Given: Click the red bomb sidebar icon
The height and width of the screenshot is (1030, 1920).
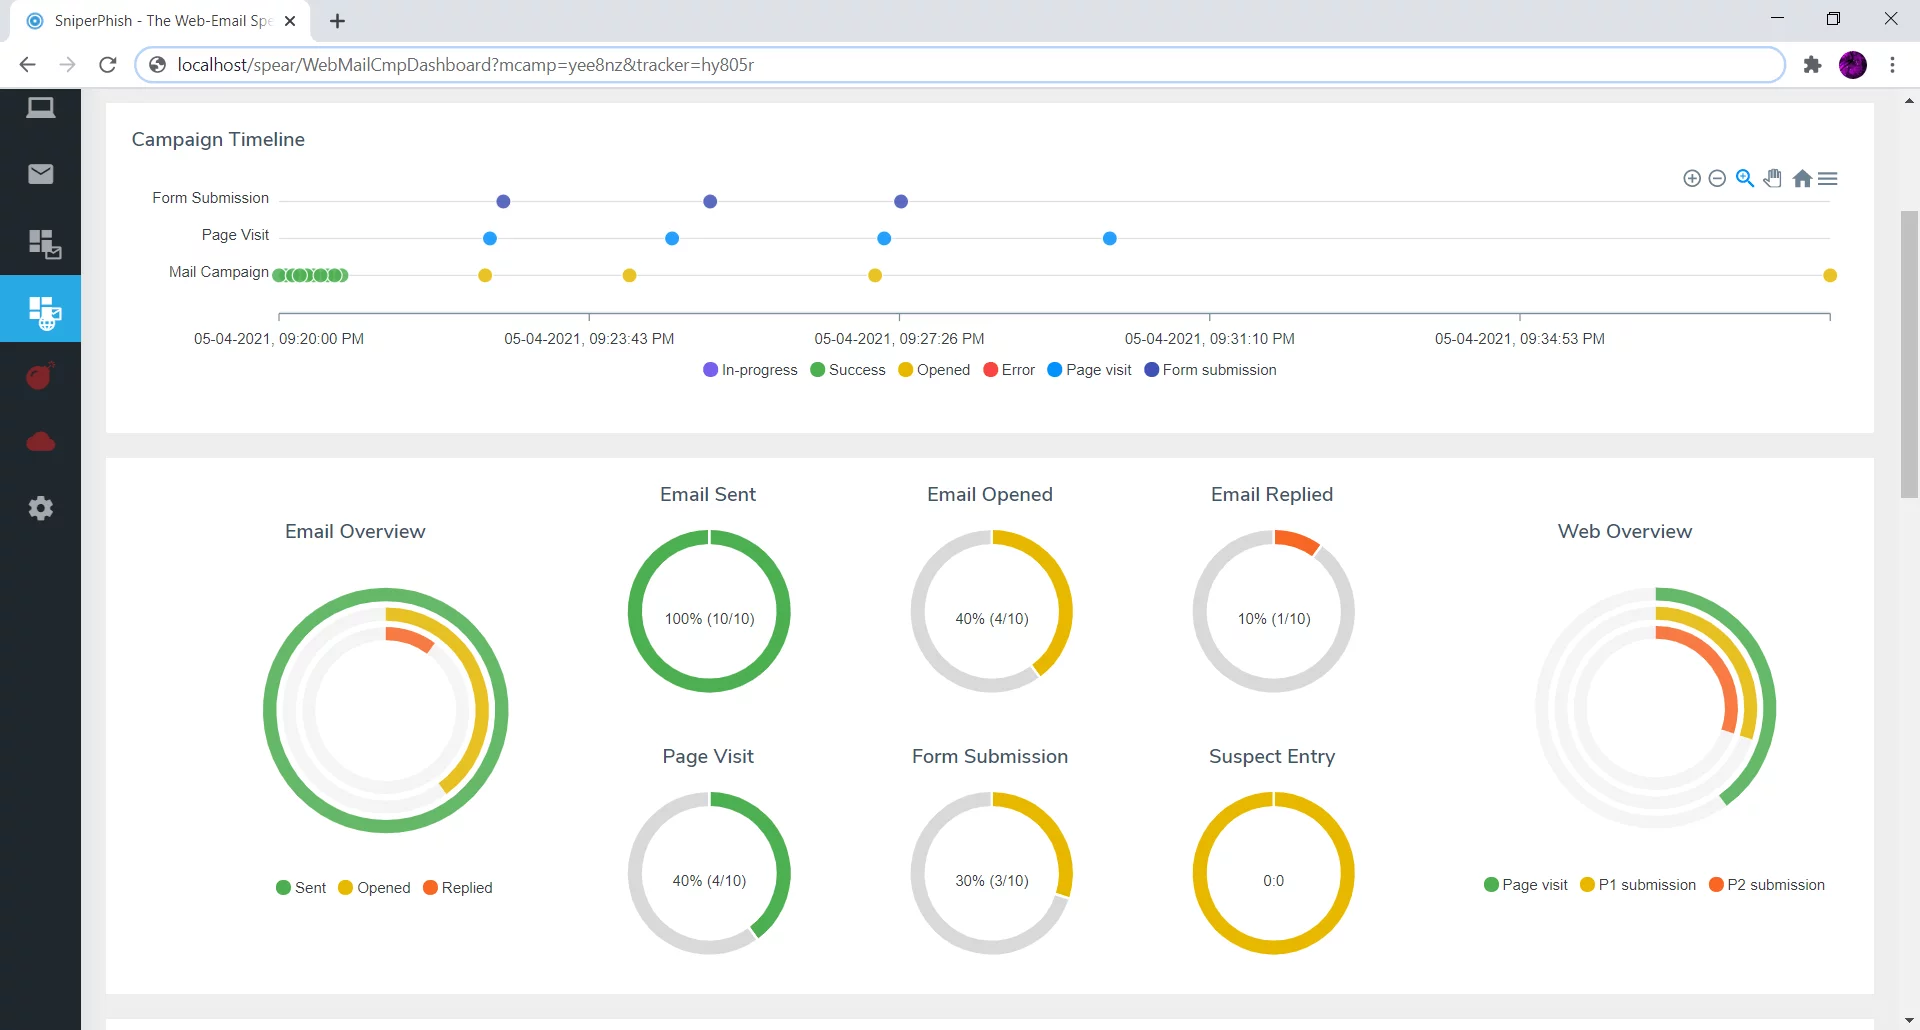Looking at the screenshot, I should (x=40, y=376).
